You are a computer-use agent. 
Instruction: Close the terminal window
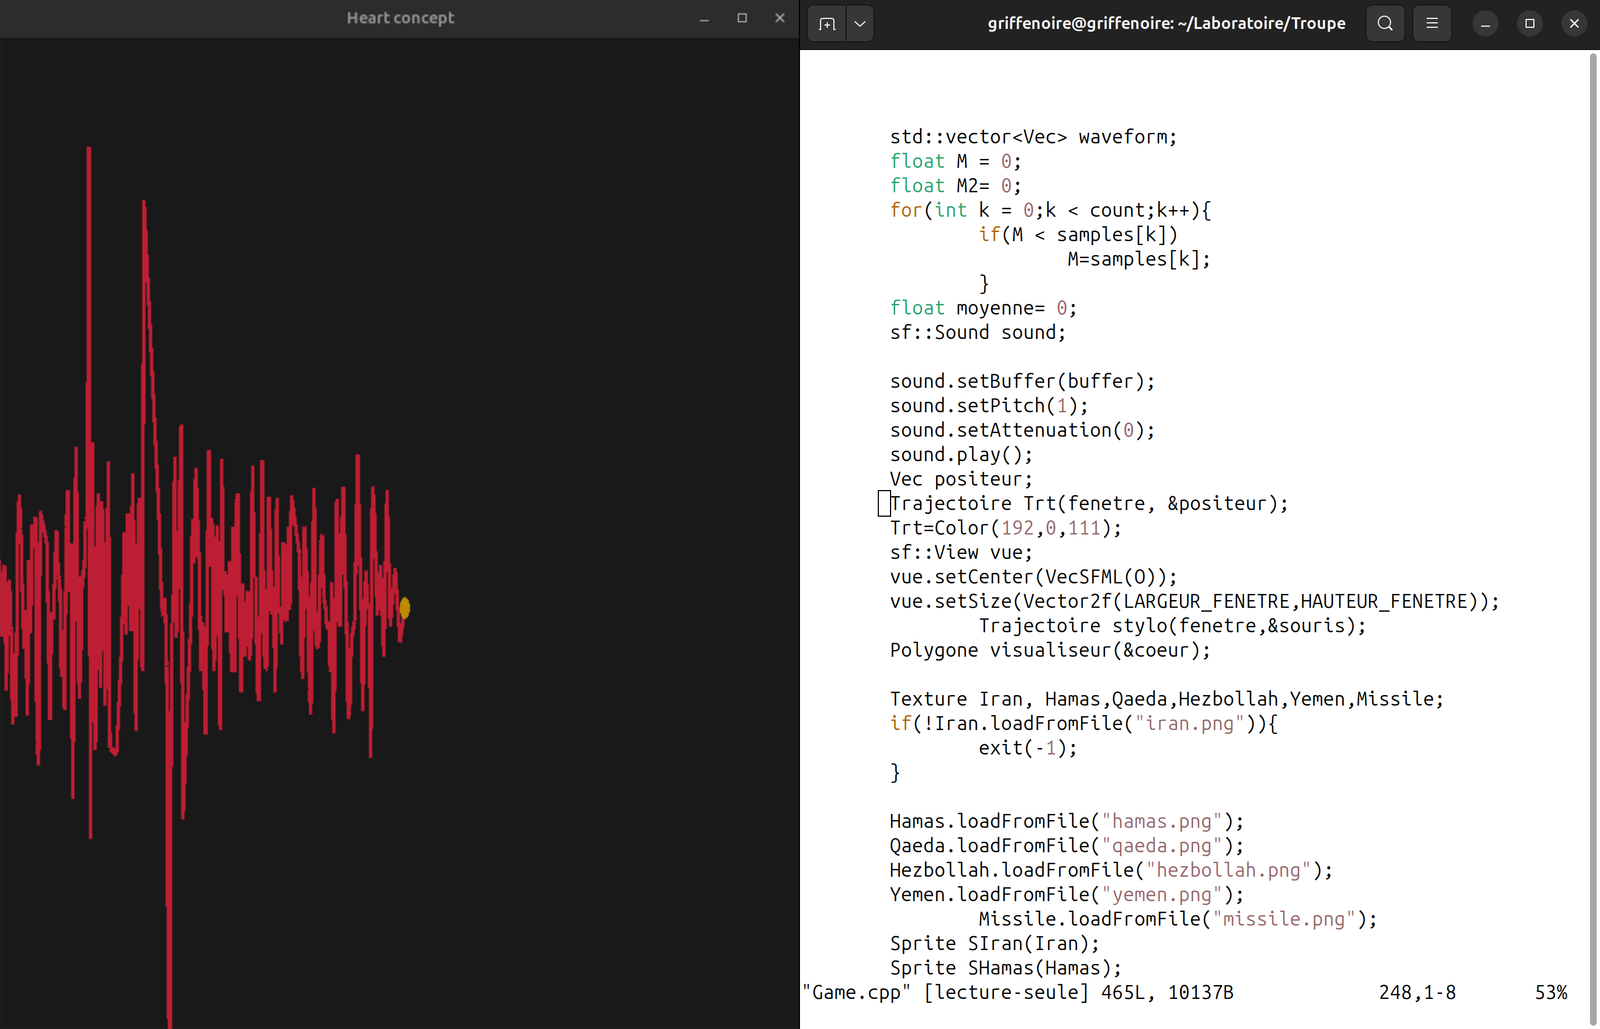[x=1574, y=24]
